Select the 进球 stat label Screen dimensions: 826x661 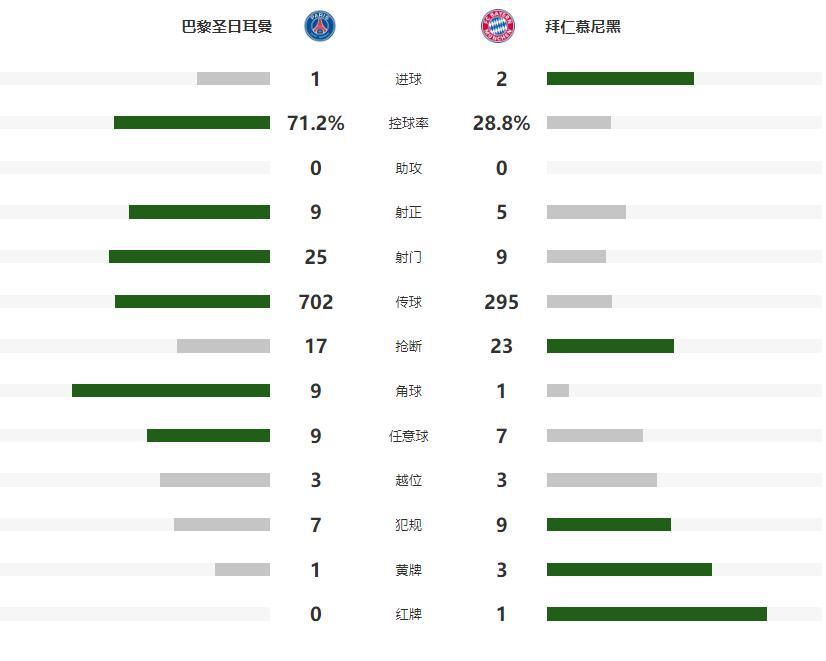(408, 79)
